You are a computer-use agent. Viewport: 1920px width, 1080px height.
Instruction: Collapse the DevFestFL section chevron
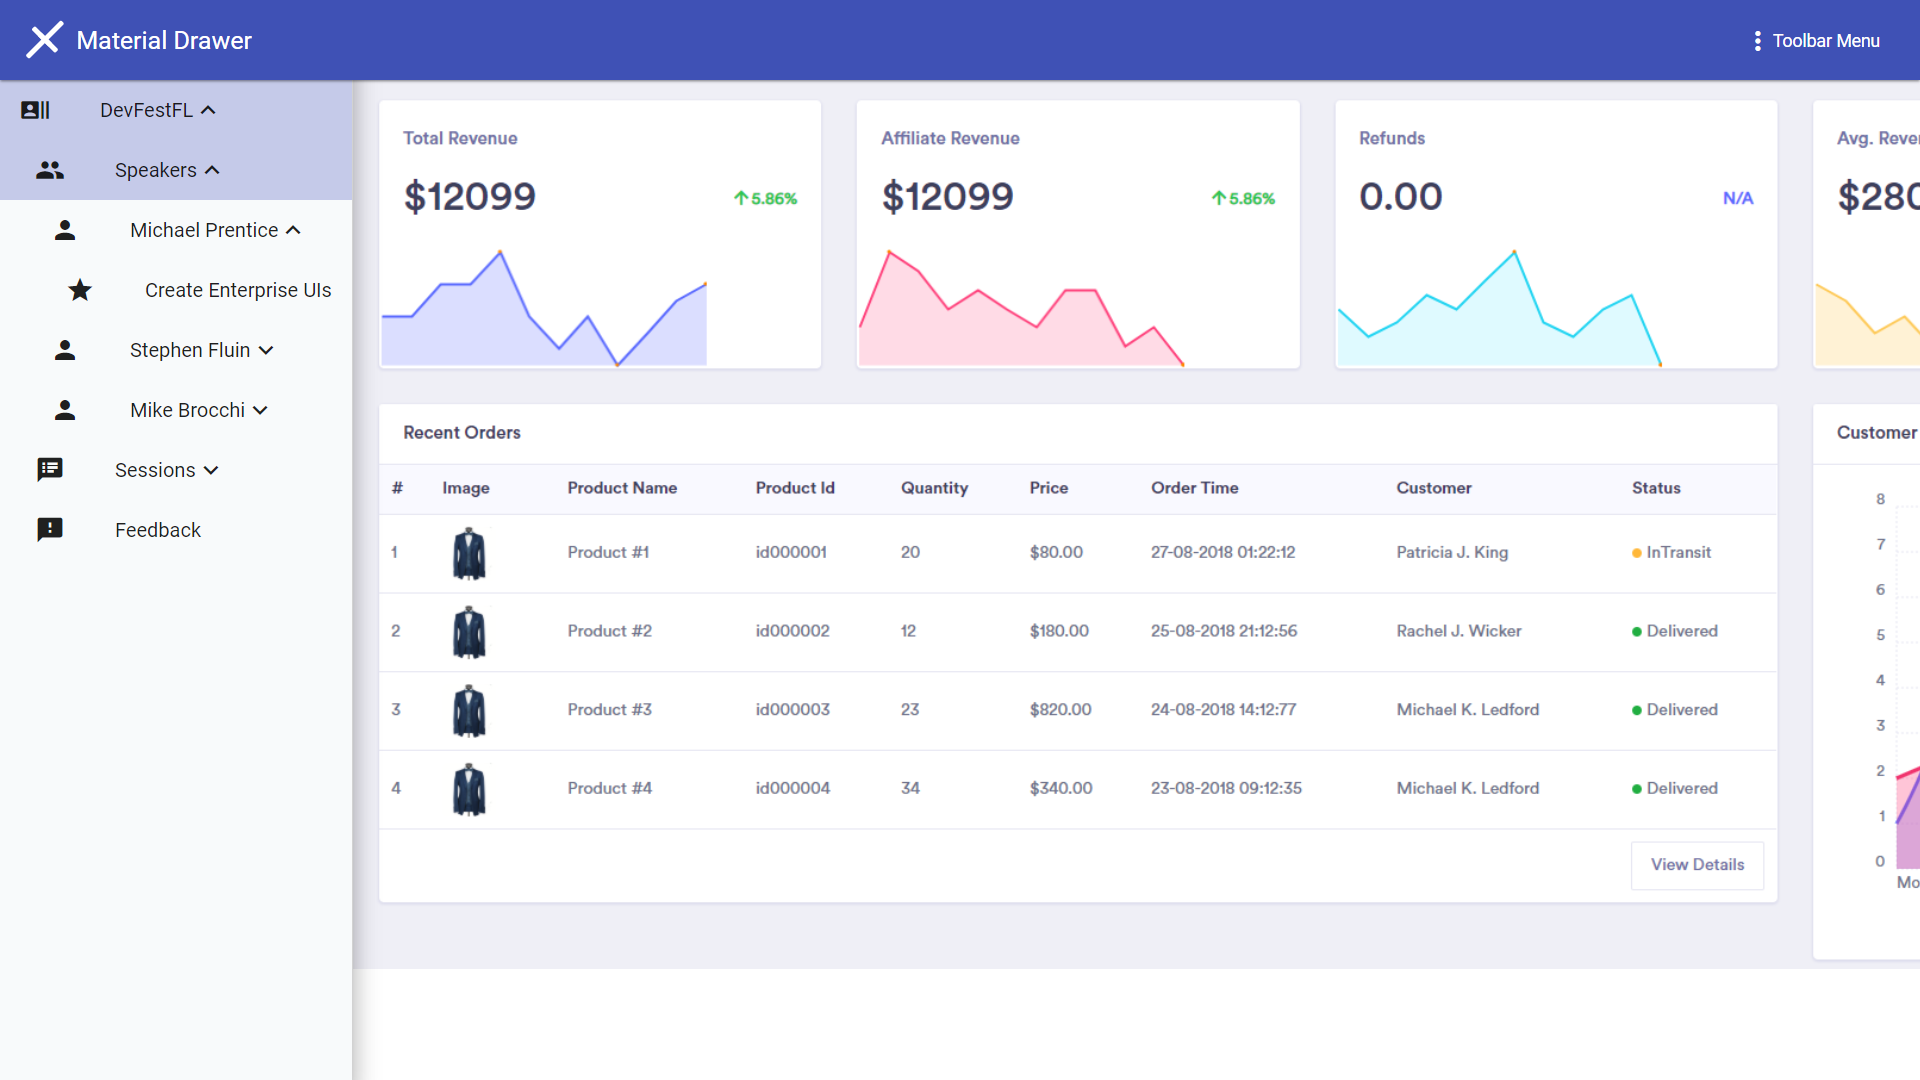pyautogui.click(x=208, y=110)
